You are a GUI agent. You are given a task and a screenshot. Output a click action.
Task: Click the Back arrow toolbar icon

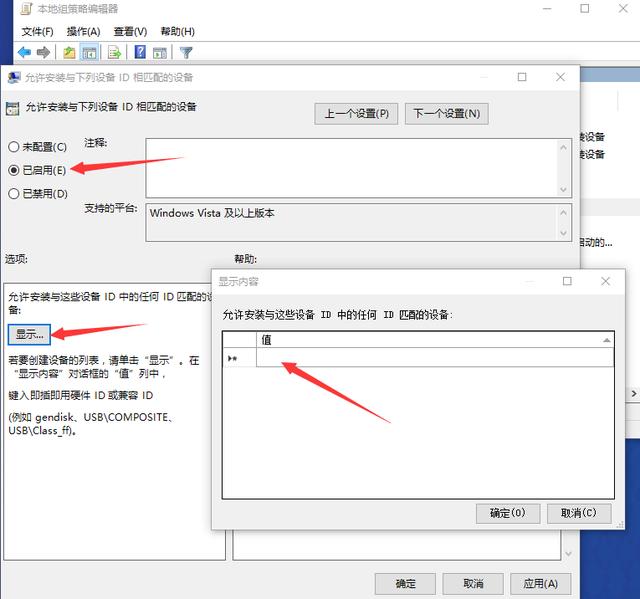pyautogui.click(x=24, y=52)
